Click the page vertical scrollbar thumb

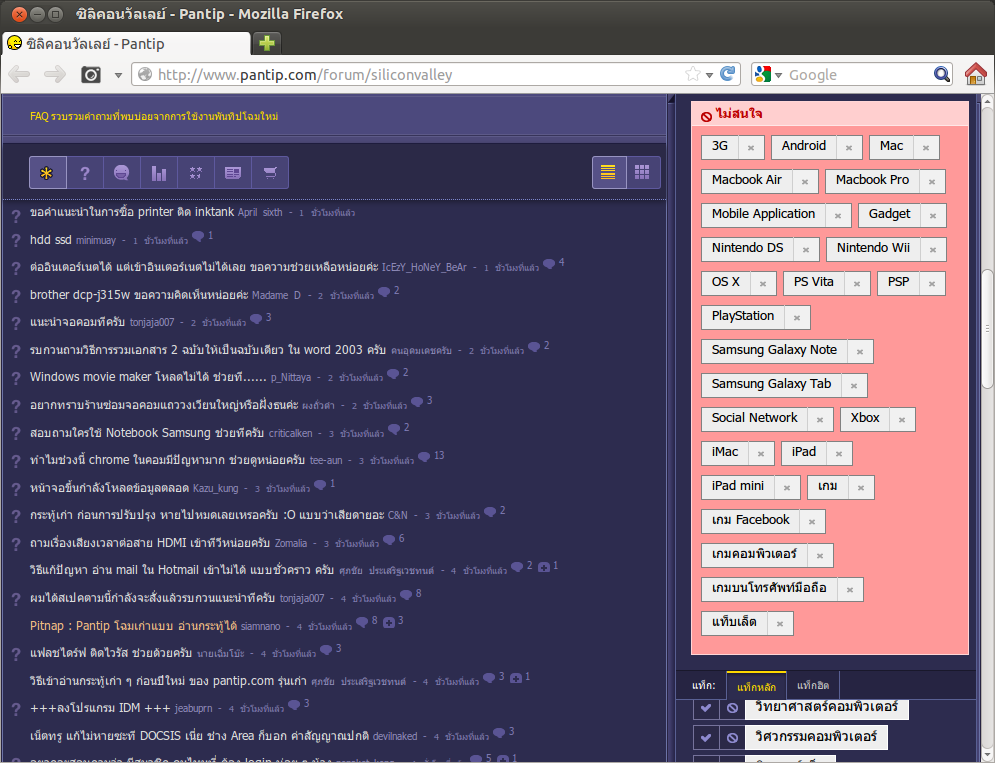click(987, 328)
